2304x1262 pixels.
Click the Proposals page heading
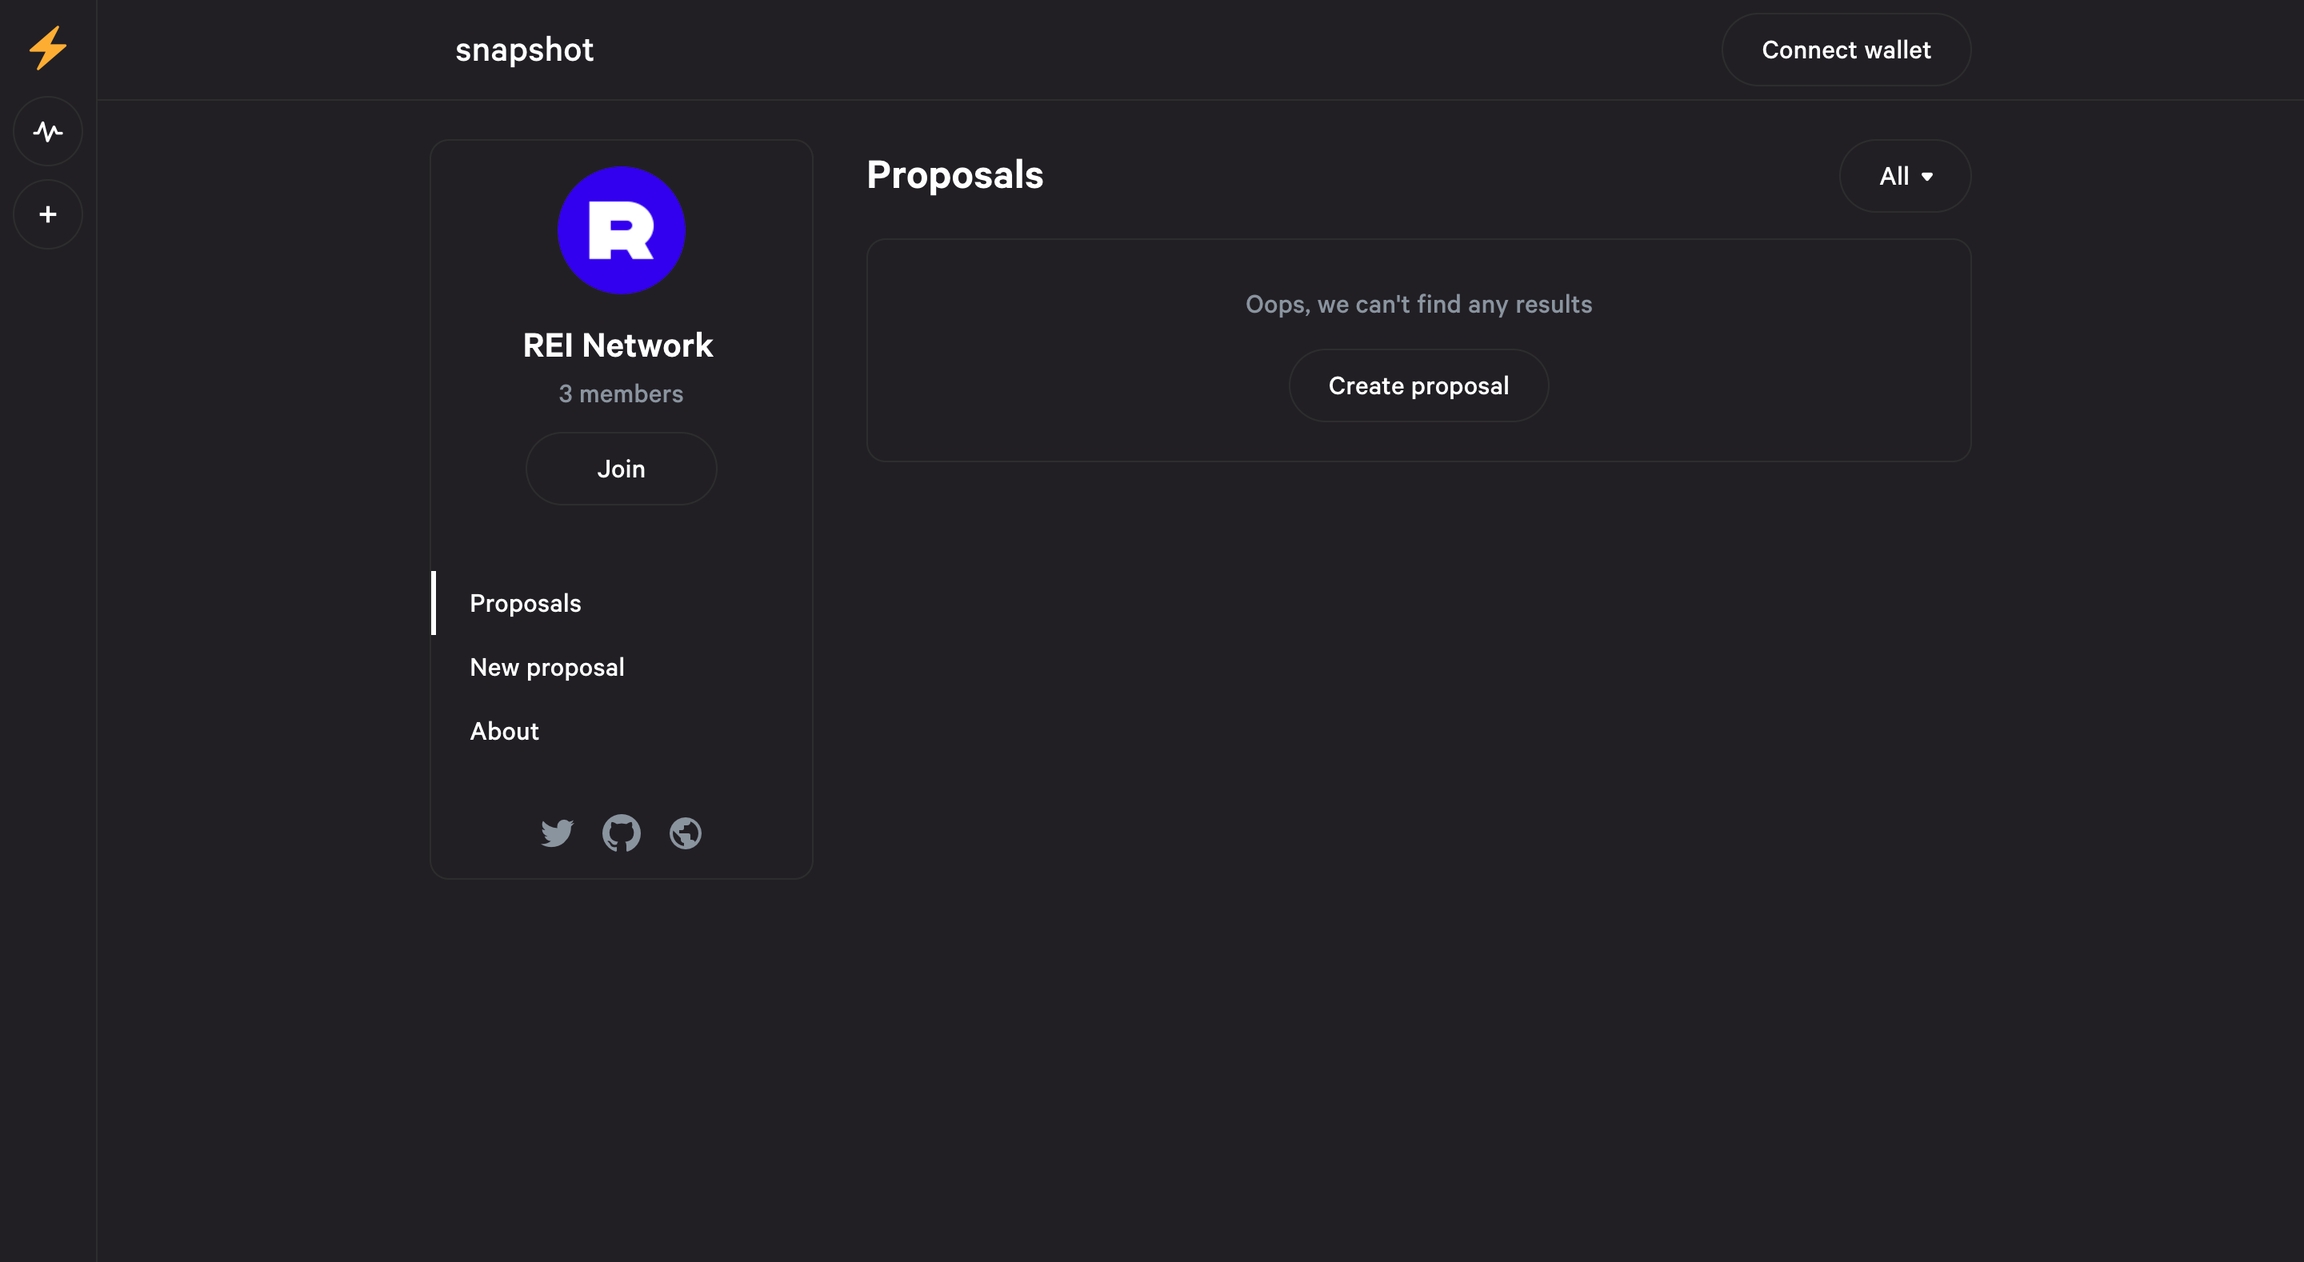tap(954, 175)
